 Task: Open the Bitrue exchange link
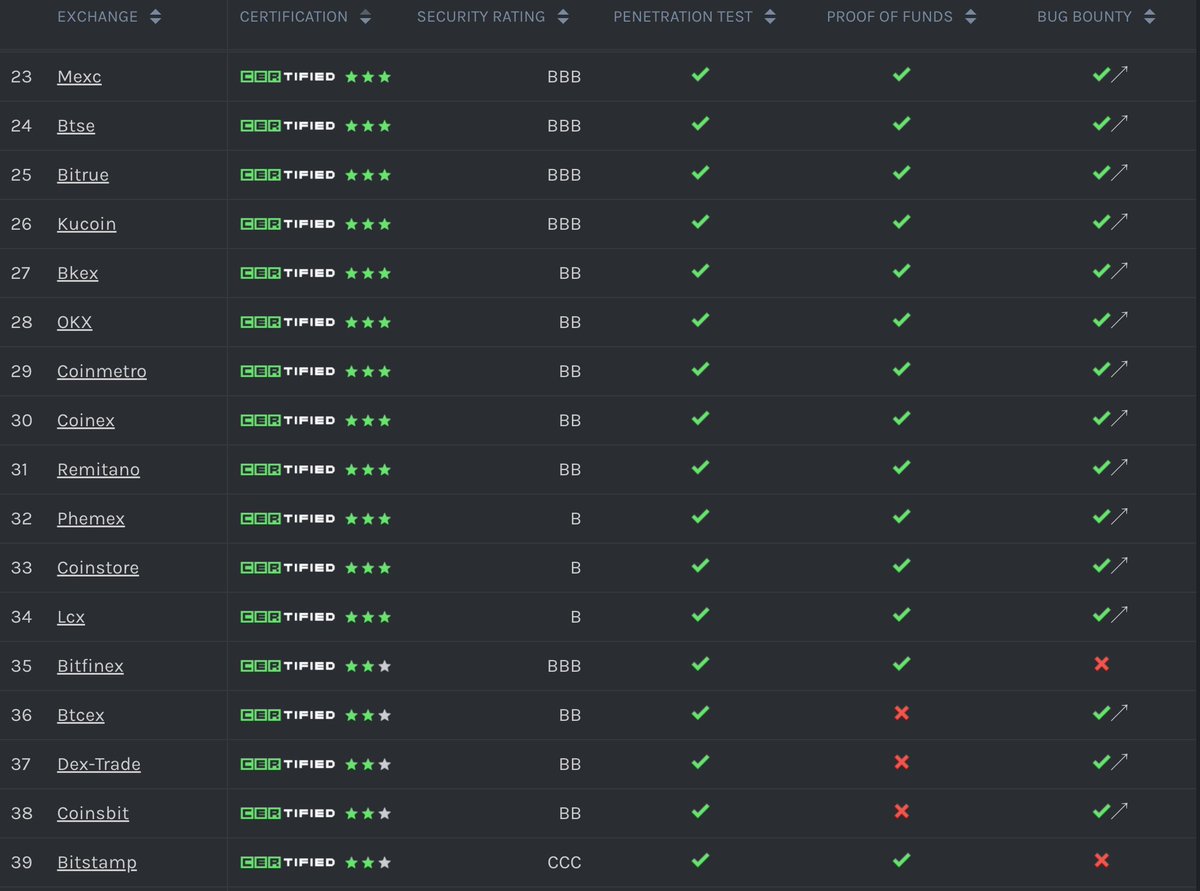[x=83, y=175]
